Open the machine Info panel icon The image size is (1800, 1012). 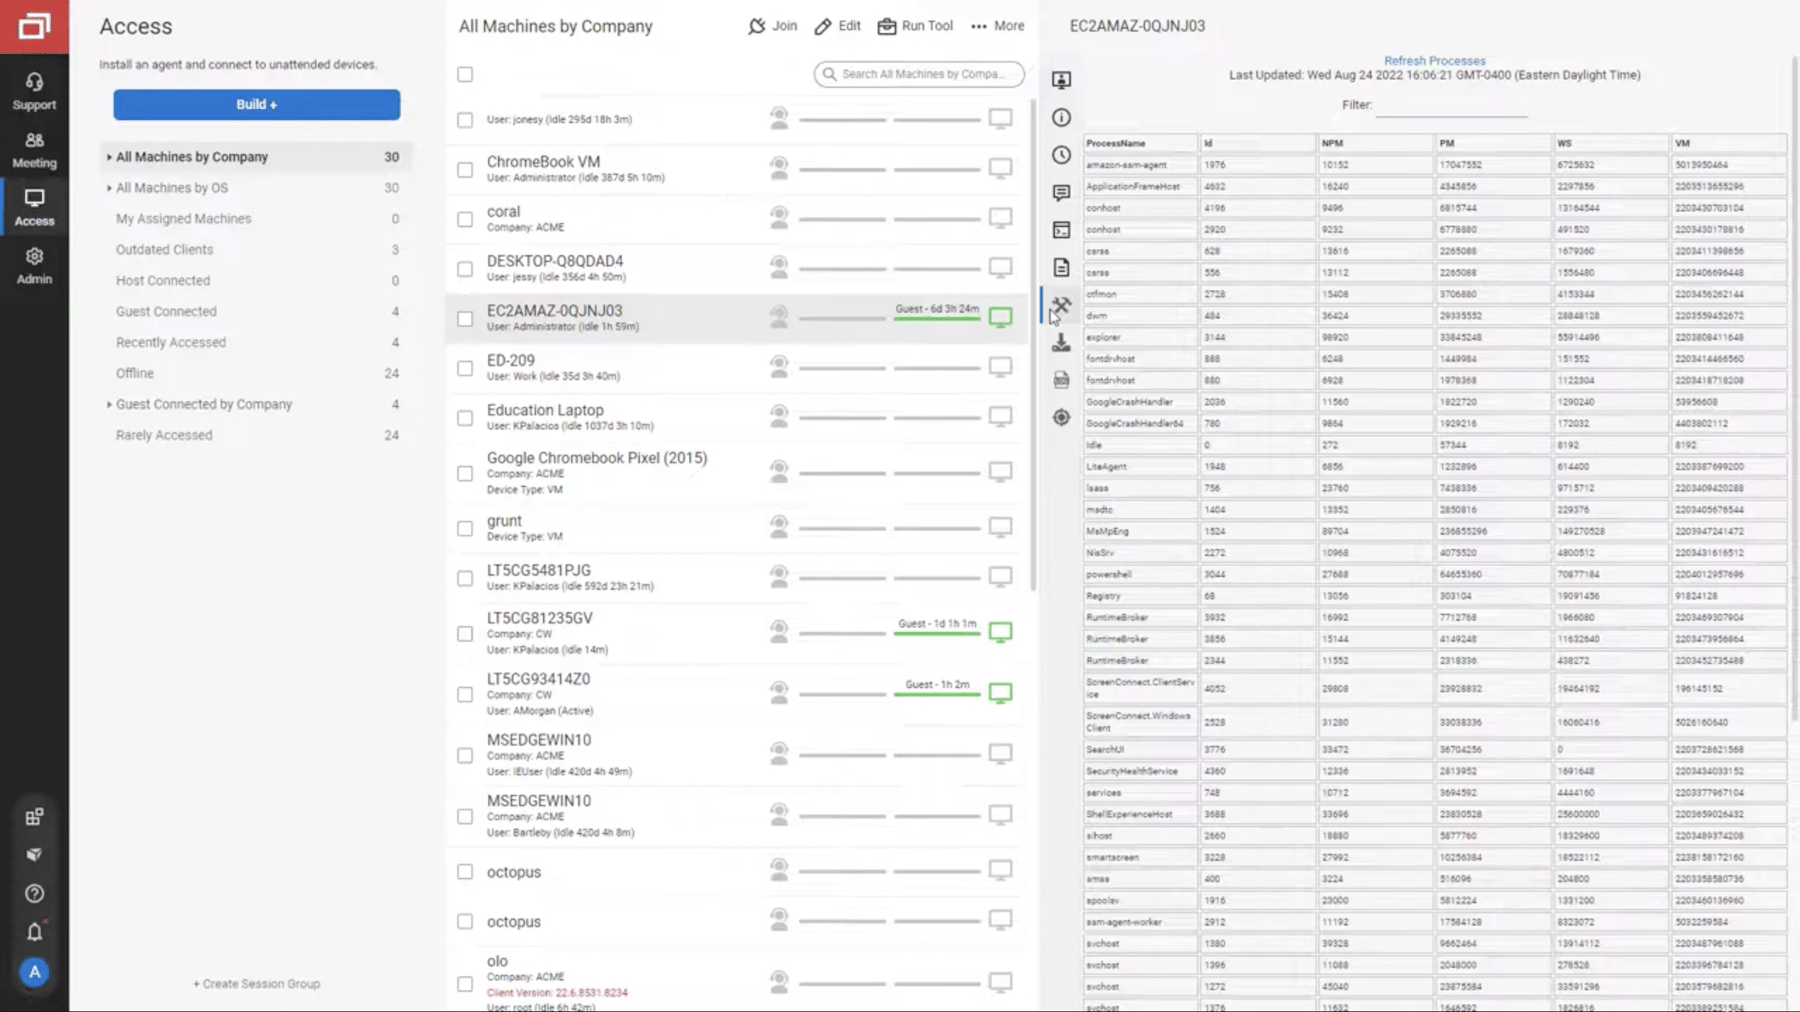pyautogui.click(x=1061, y=117)
